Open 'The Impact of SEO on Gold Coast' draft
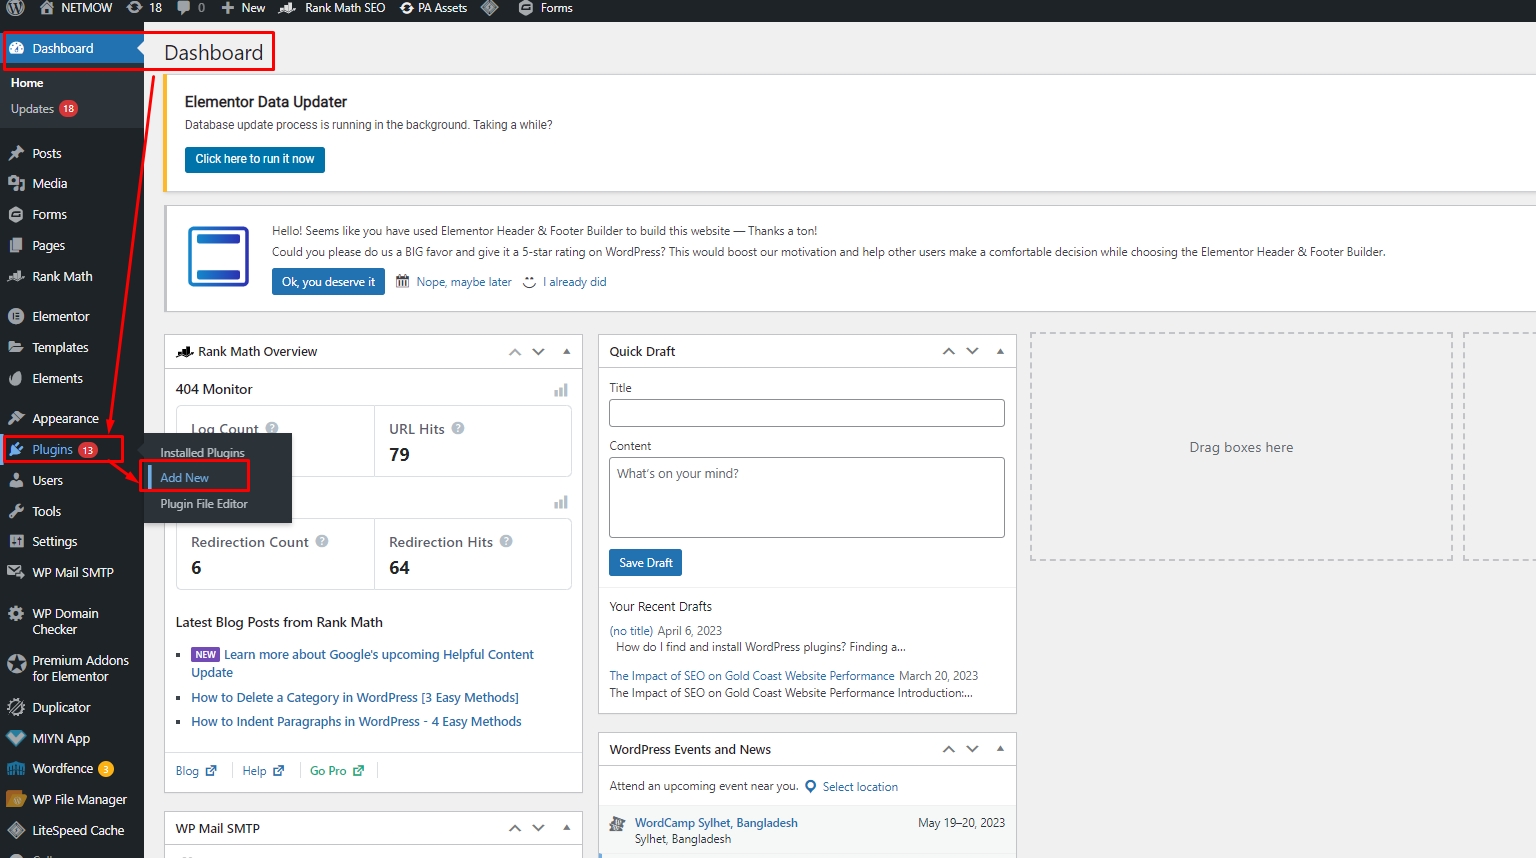 752,676
